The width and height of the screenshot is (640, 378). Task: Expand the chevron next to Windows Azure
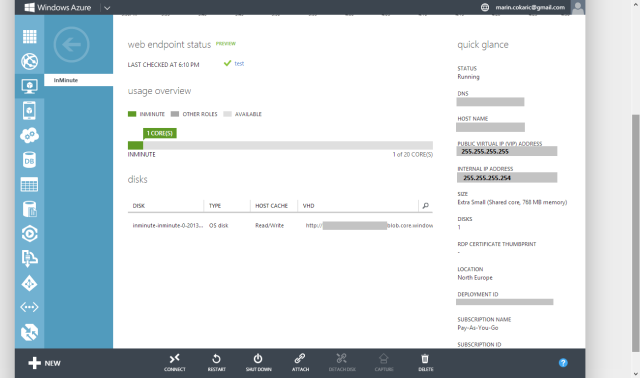(x=107, y=8)
